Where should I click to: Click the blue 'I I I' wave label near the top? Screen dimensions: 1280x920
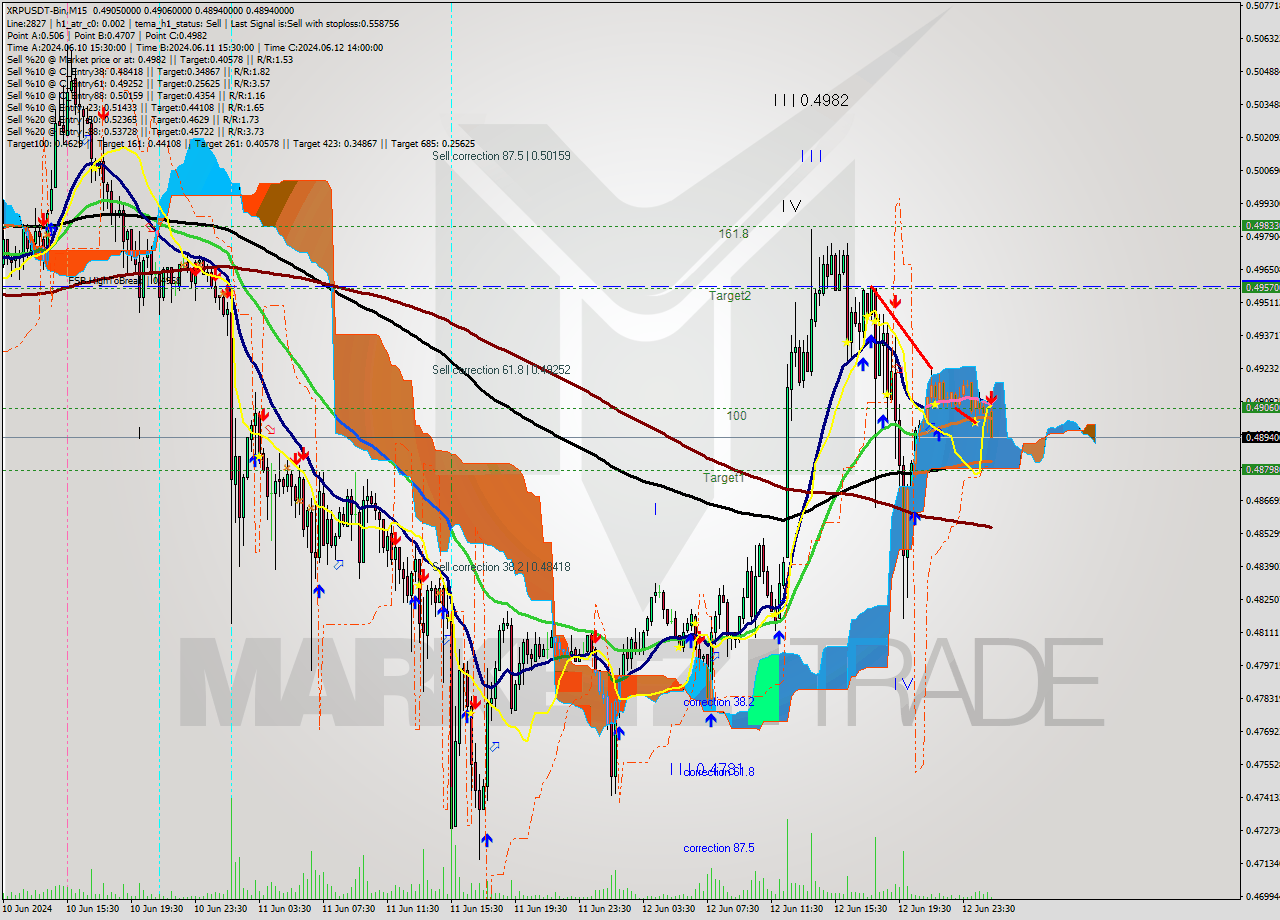click(811, 155)
